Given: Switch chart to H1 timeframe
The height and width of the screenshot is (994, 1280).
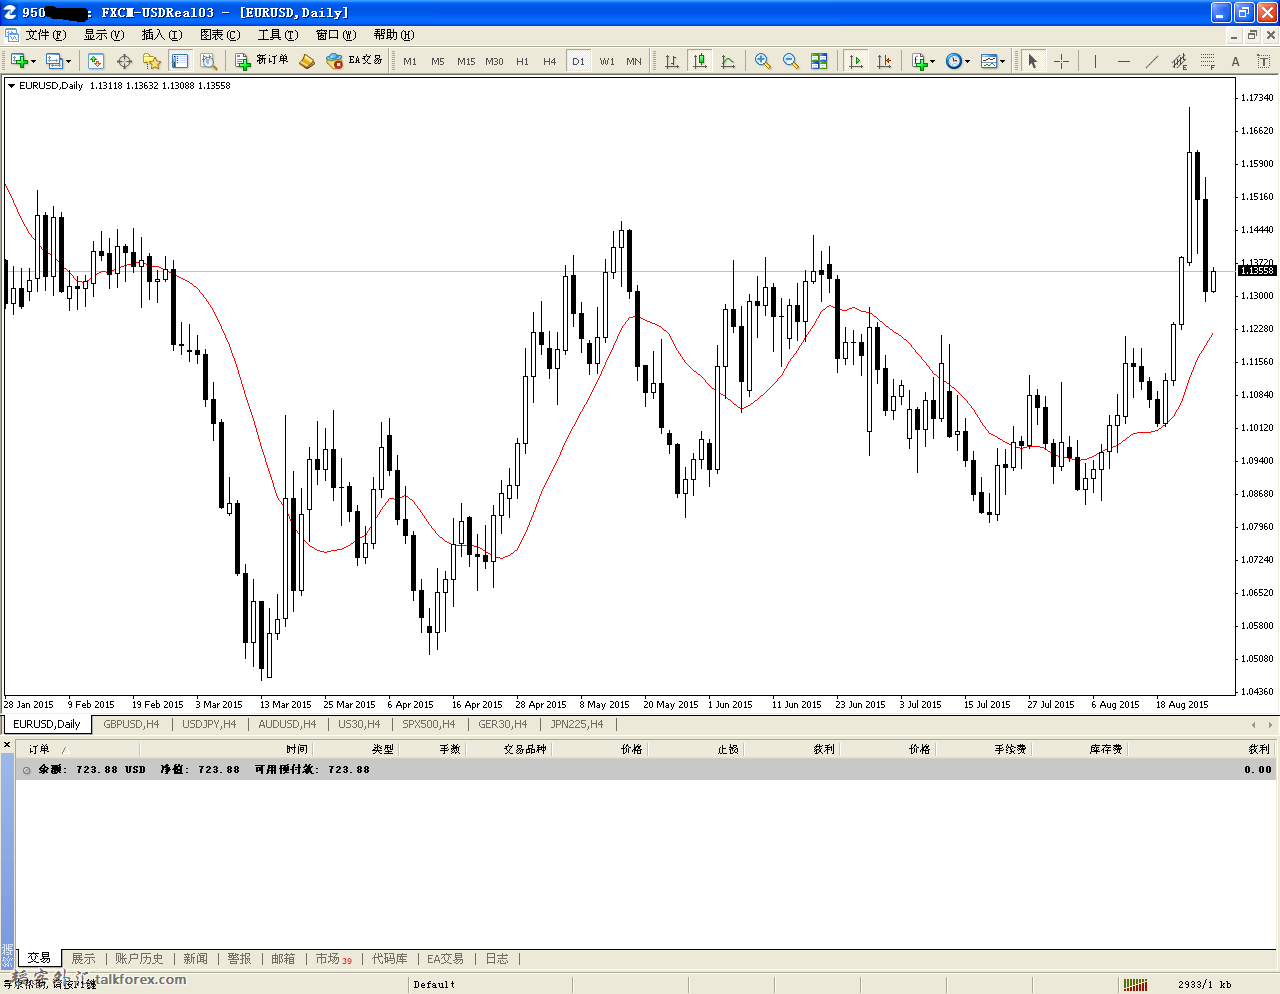Looking at the screenshot, I should tap(522, 61).
